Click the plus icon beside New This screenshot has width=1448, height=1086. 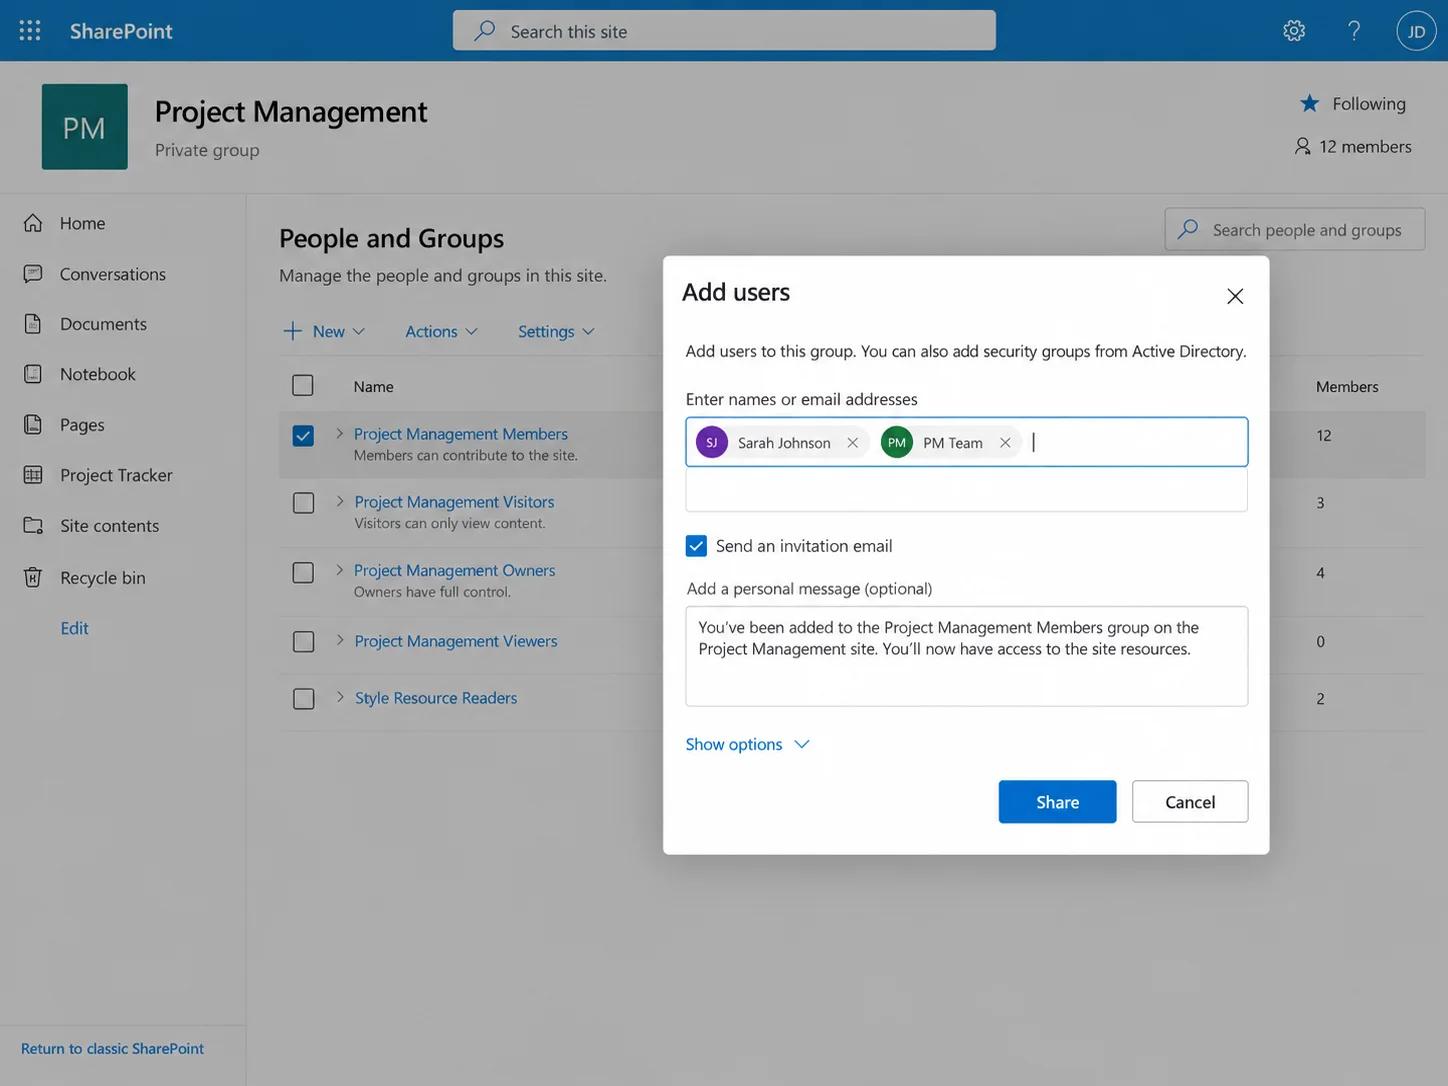coord(292,331)
